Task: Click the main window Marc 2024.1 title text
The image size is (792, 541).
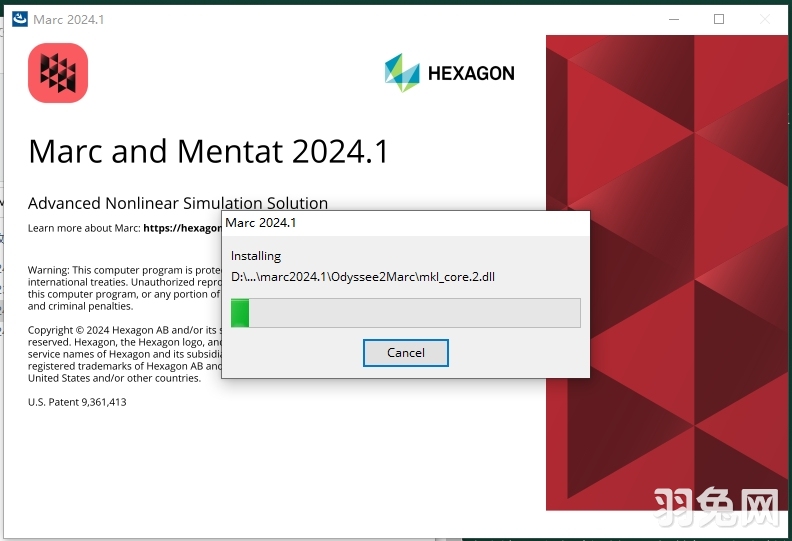Action: point(69,19)
